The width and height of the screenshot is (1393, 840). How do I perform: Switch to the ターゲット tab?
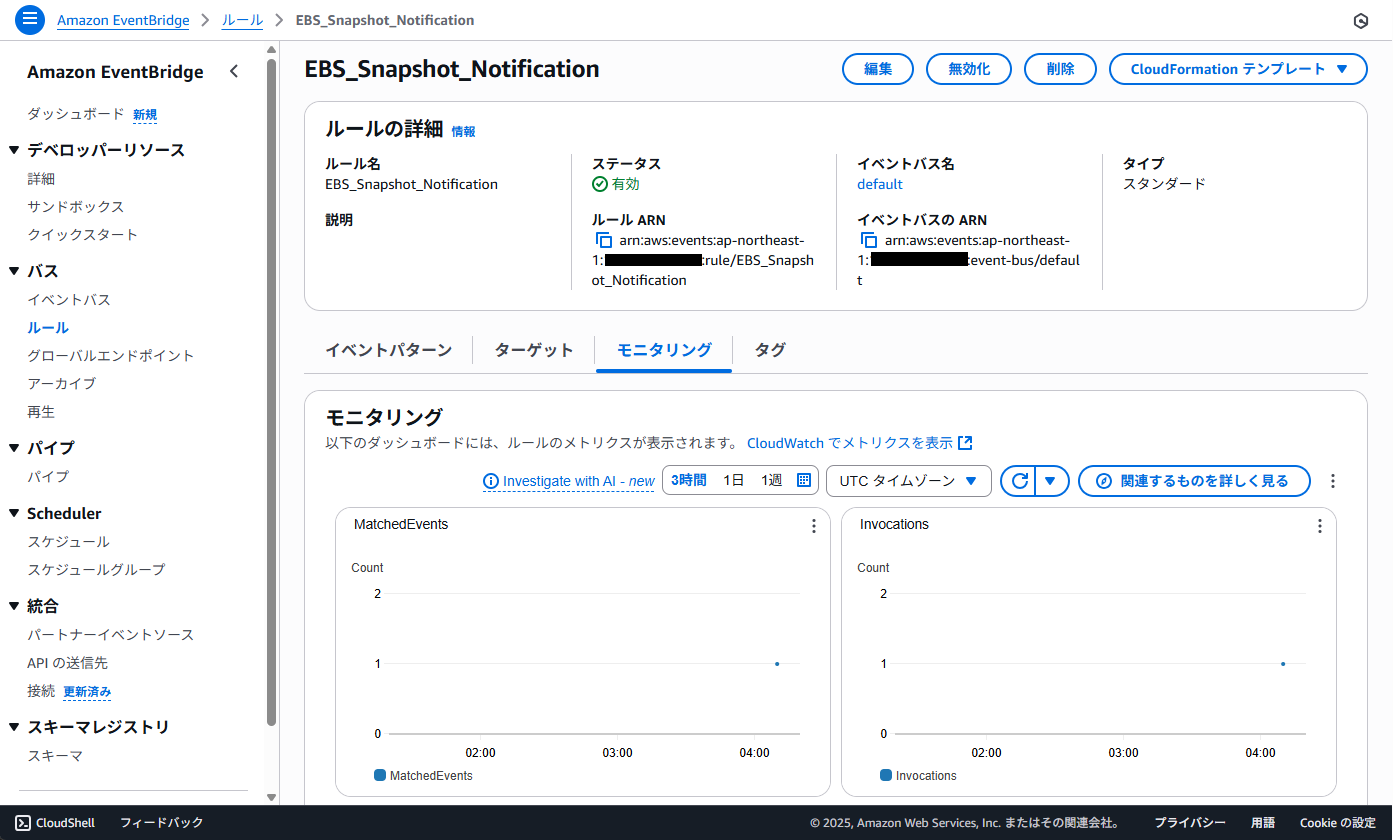pyautogui.click(x=534, y=350)
